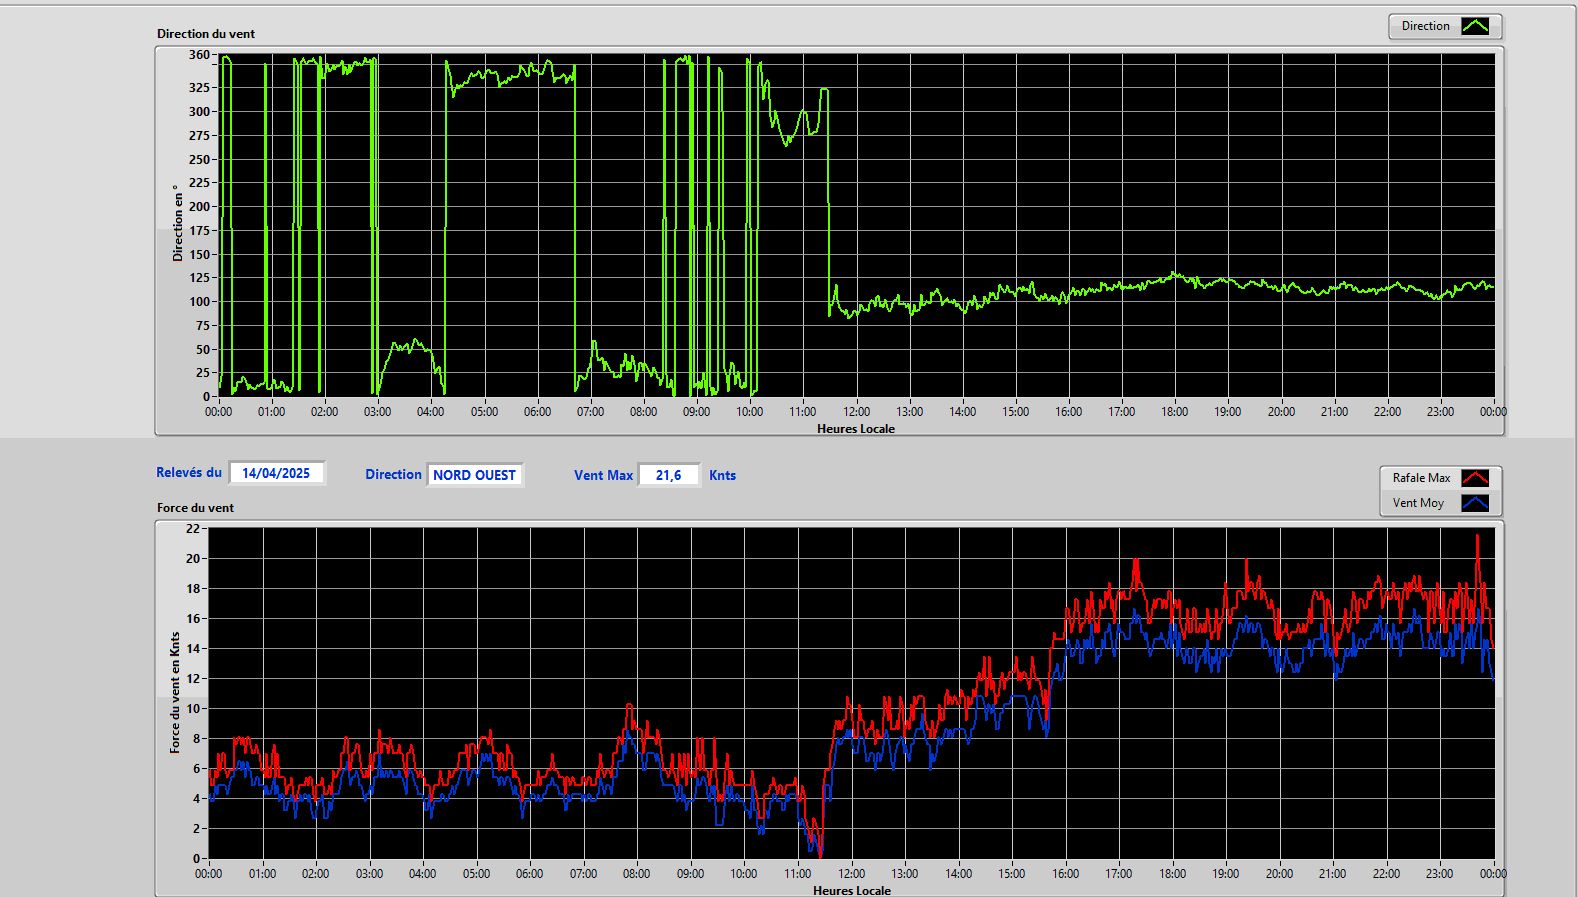The width and height of the screenshot is (1578, 897).
Task: Click the 100 value on direction axis
Action: tap(199, 301)
